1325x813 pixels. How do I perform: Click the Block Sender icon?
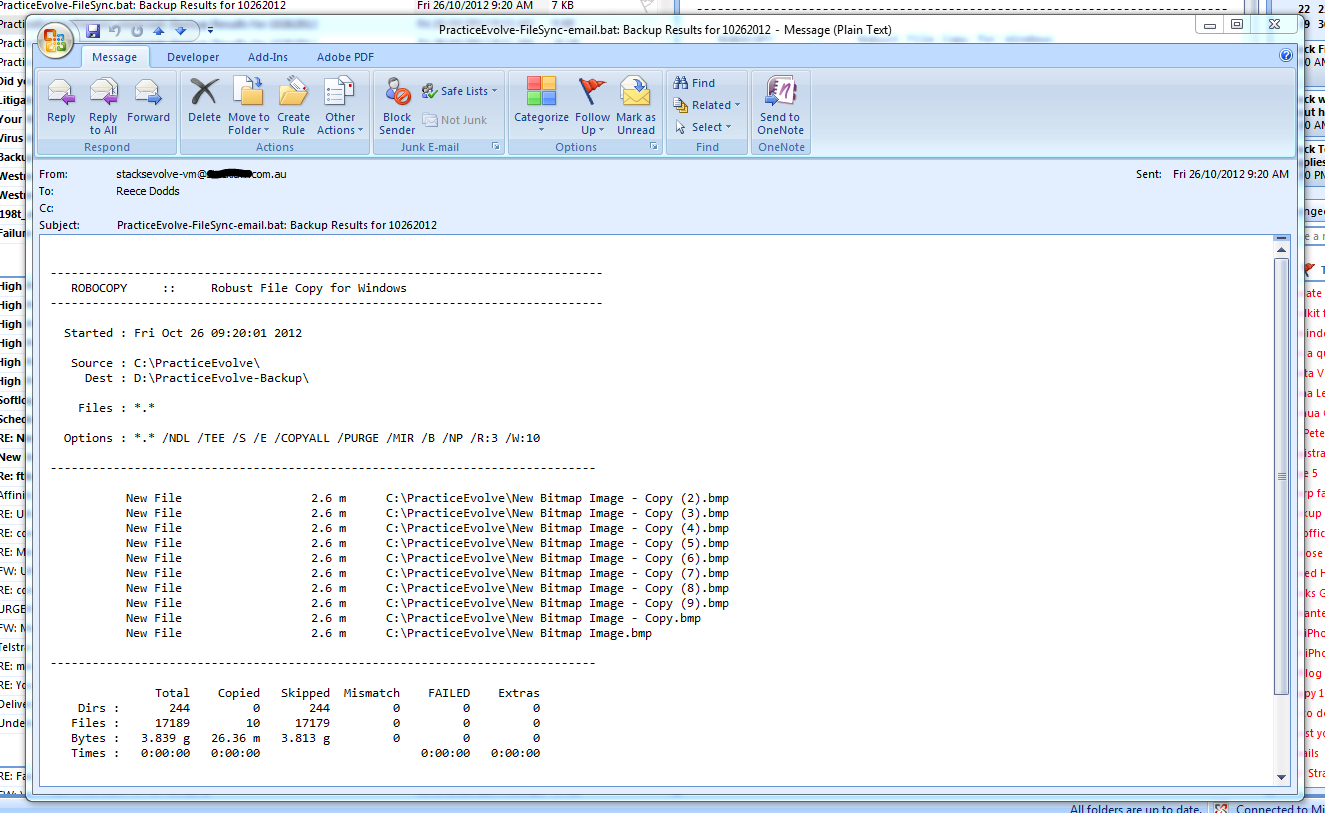click(x=397, y=105)
